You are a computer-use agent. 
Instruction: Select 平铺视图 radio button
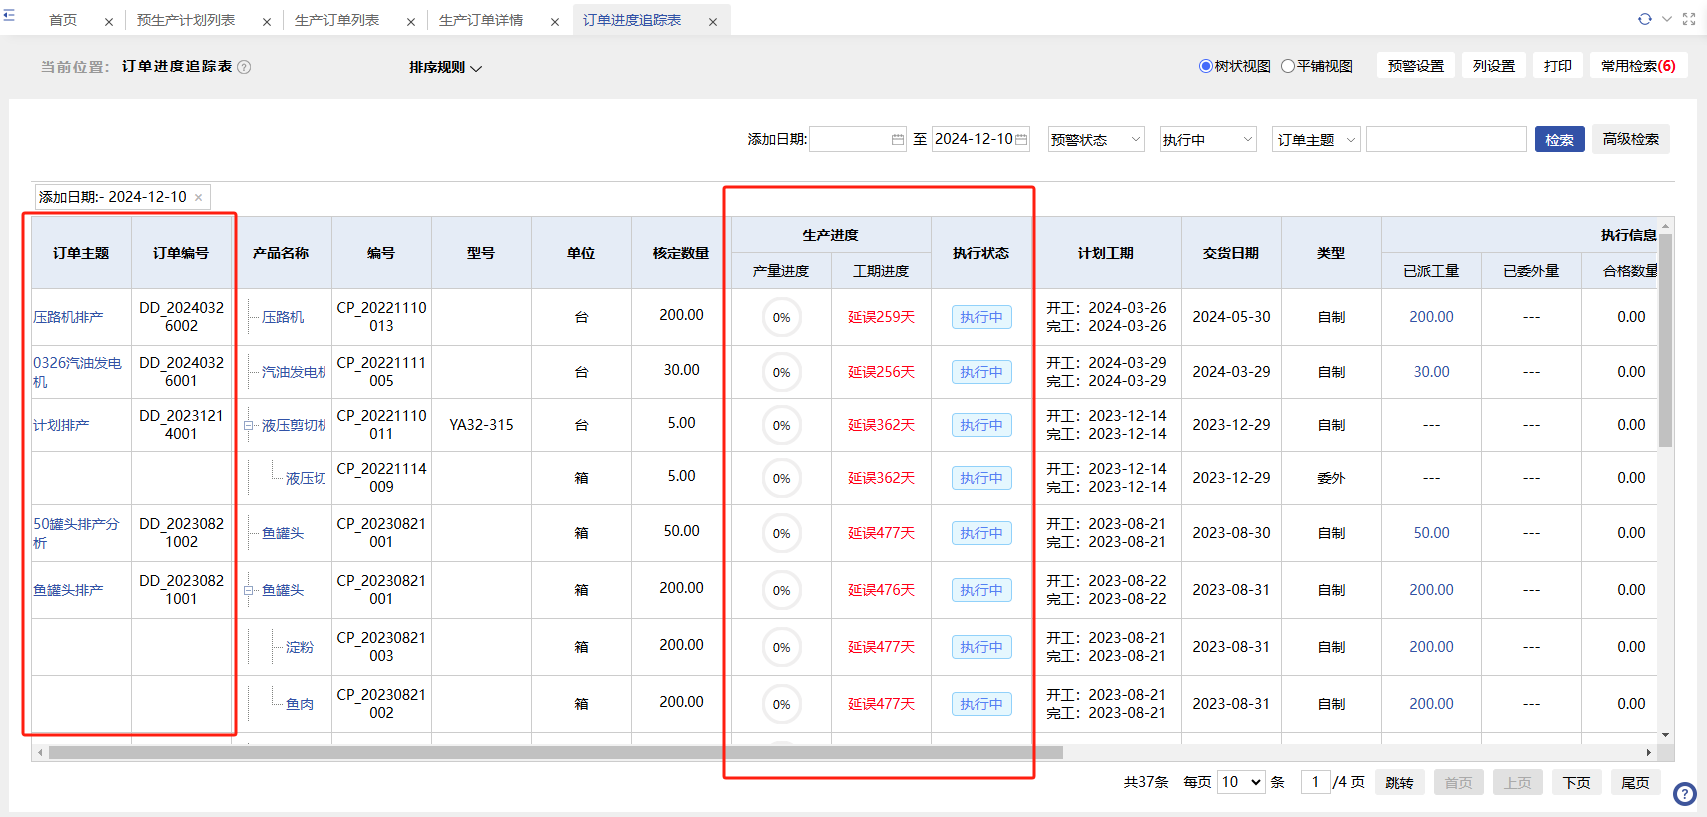(x=1288, y=66)
